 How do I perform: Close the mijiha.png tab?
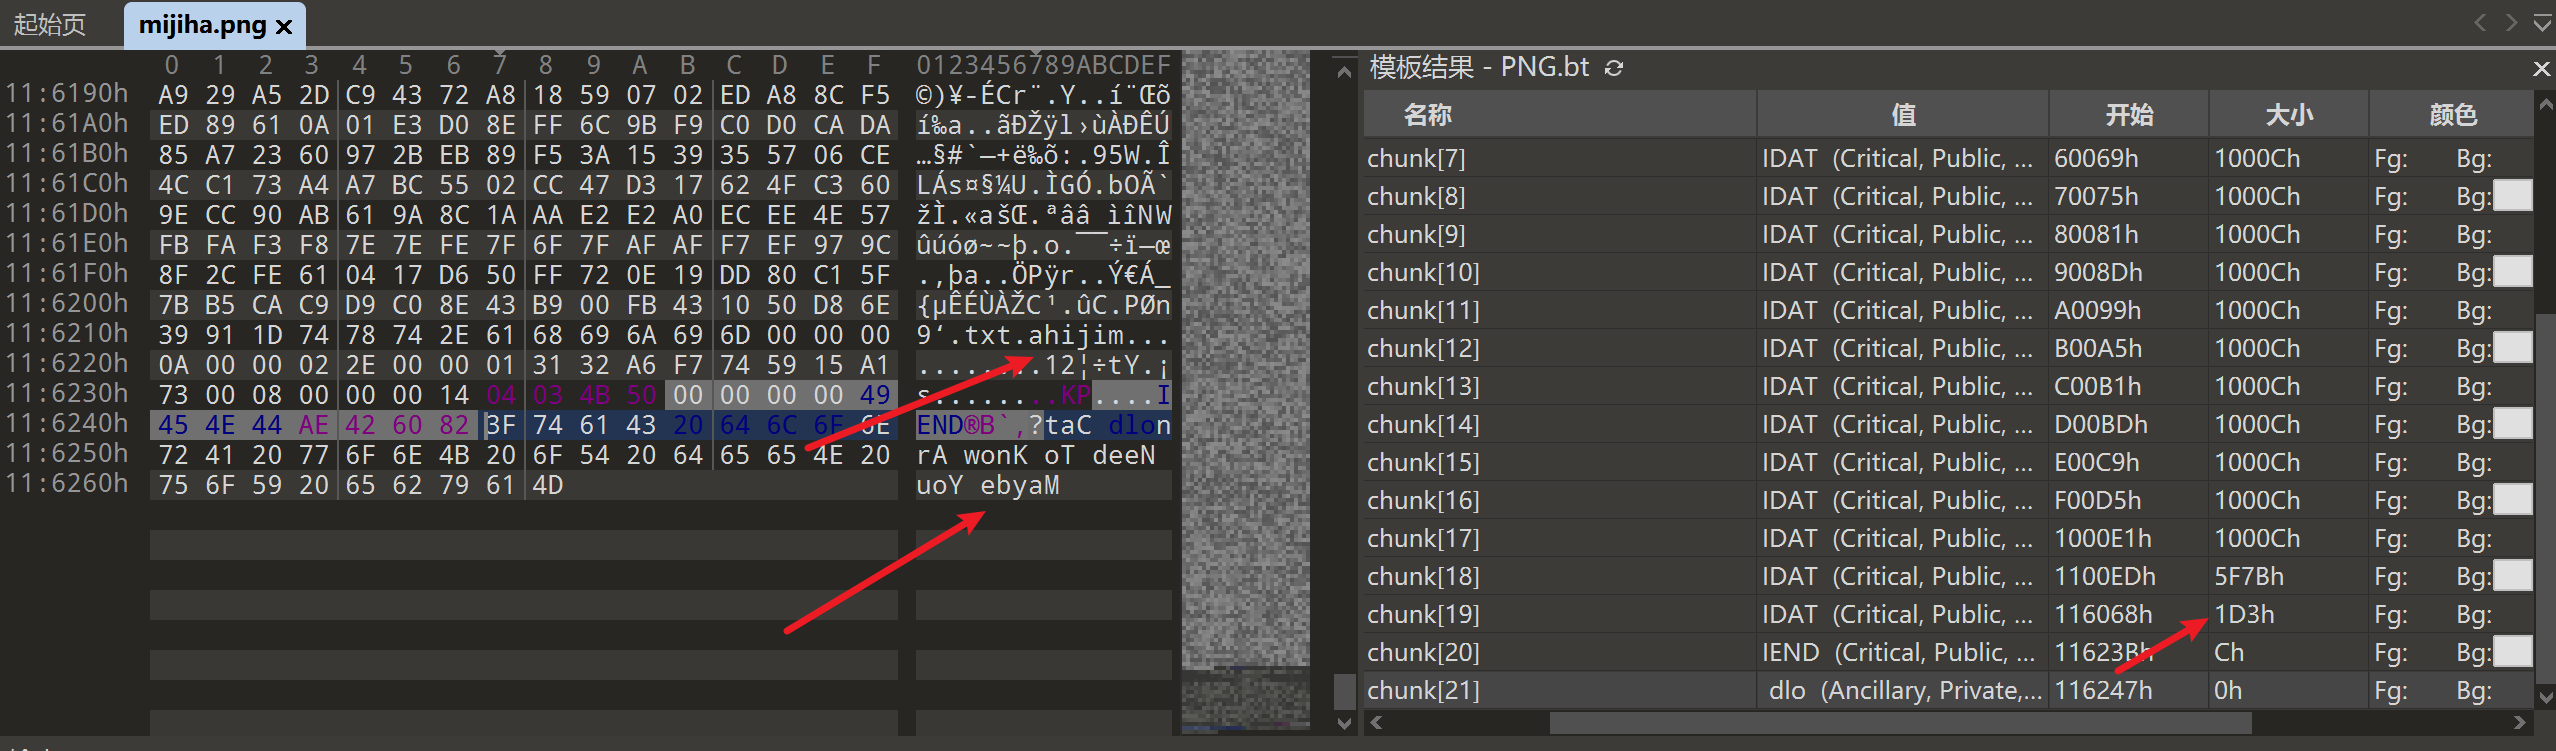point(284,26)
